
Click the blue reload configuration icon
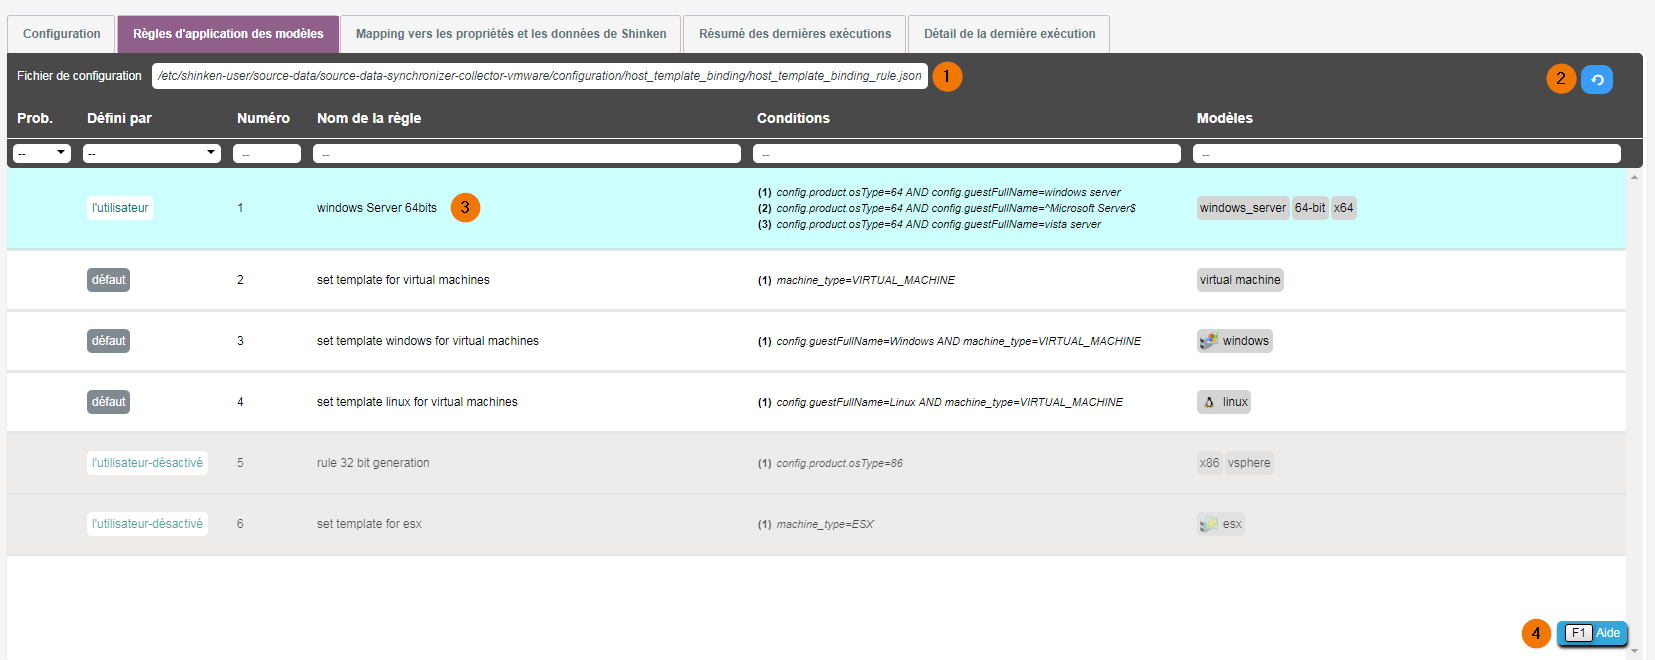(1596, 79)
